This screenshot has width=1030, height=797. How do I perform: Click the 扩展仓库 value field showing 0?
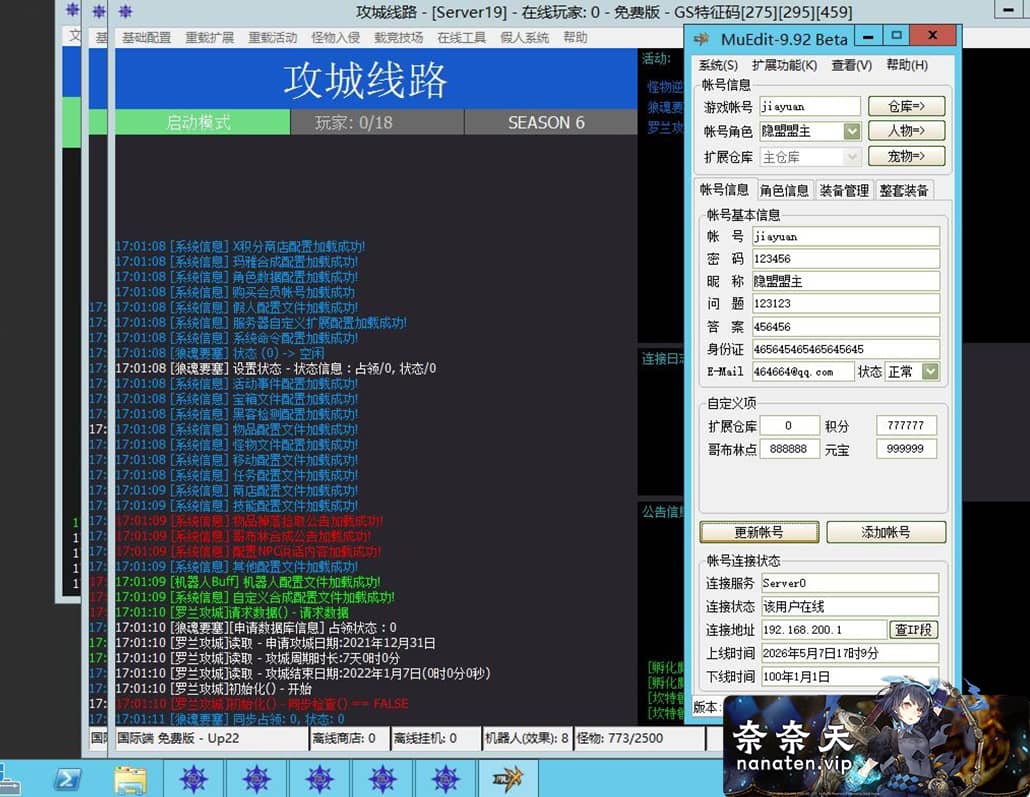click(x=790, y=426)
